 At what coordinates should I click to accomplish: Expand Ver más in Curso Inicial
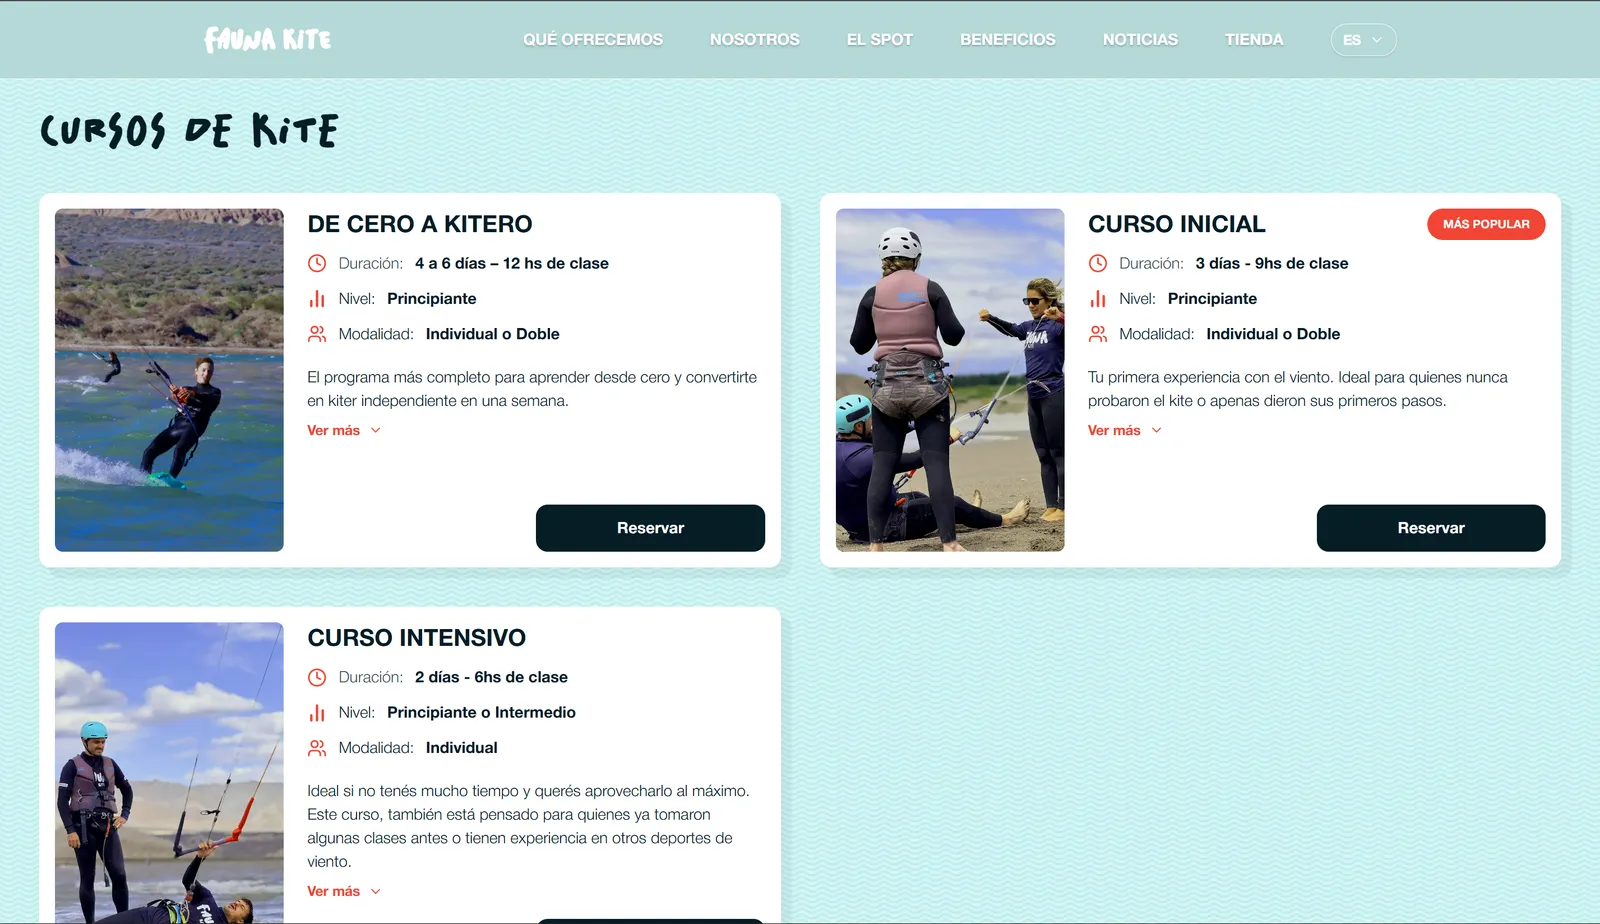coord(1125,430)
